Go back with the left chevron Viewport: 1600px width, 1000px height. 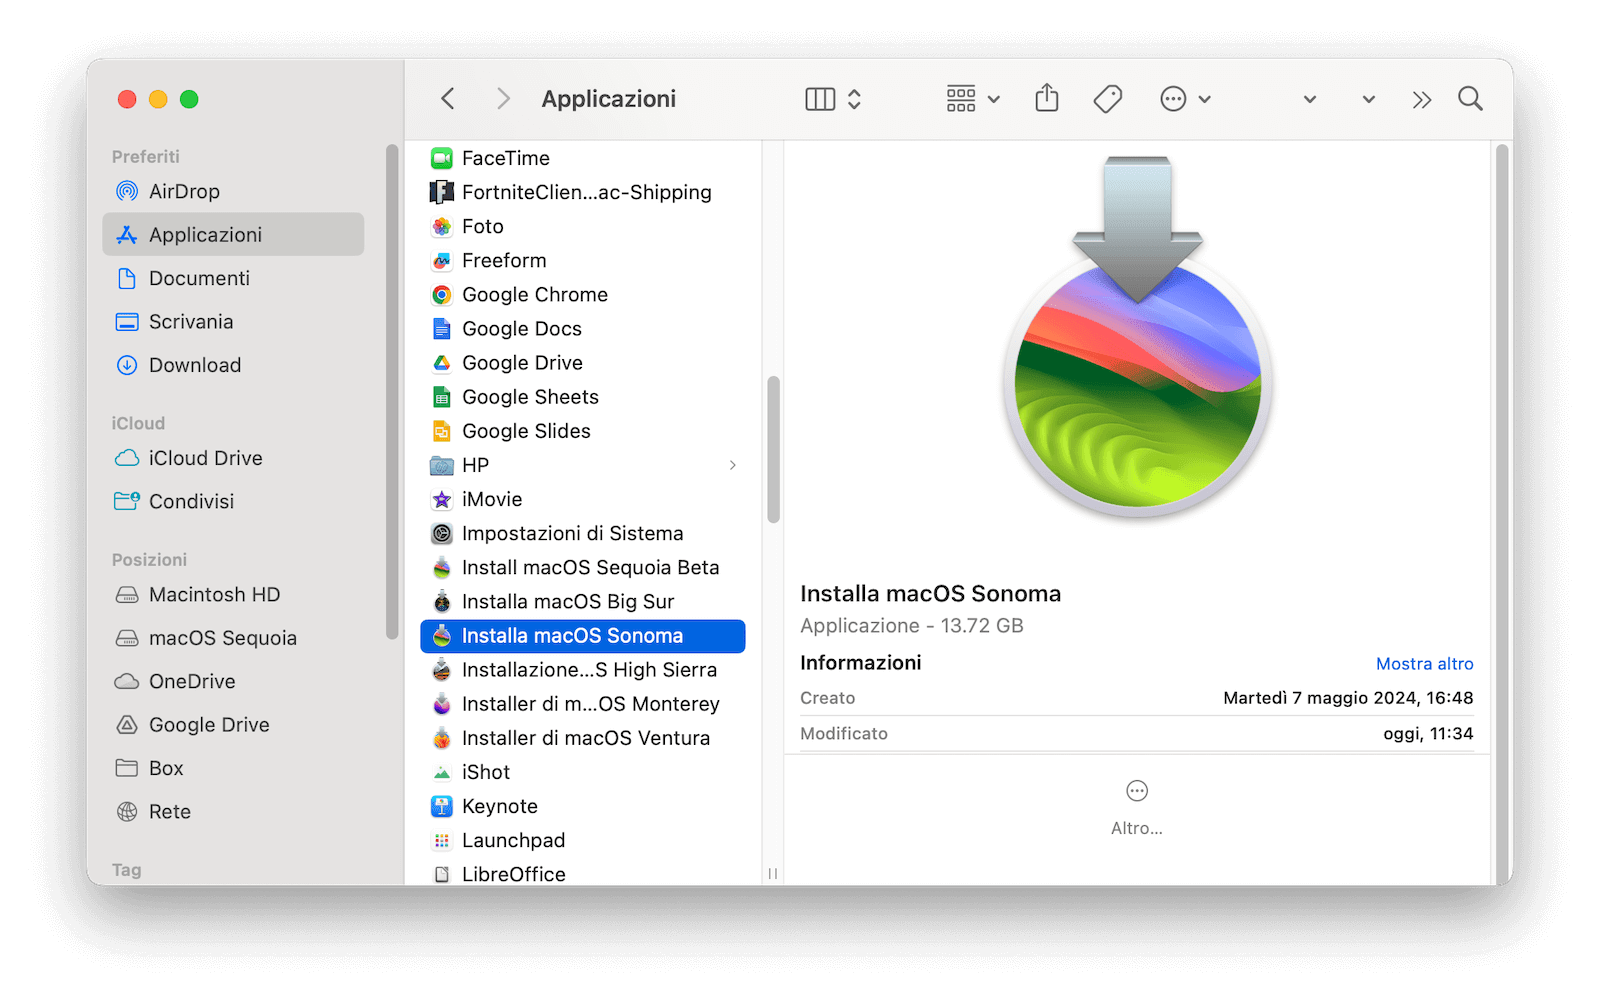pos(448,99)
